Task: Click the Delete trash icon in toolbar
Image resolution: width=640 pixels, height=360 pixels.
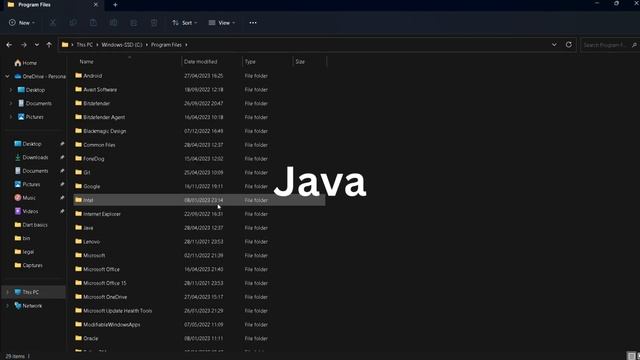Action: [154, 23]
